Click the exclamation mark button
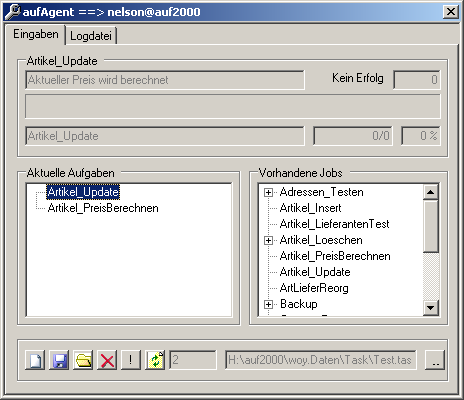464x400 pixels. (x=131, y=360)
